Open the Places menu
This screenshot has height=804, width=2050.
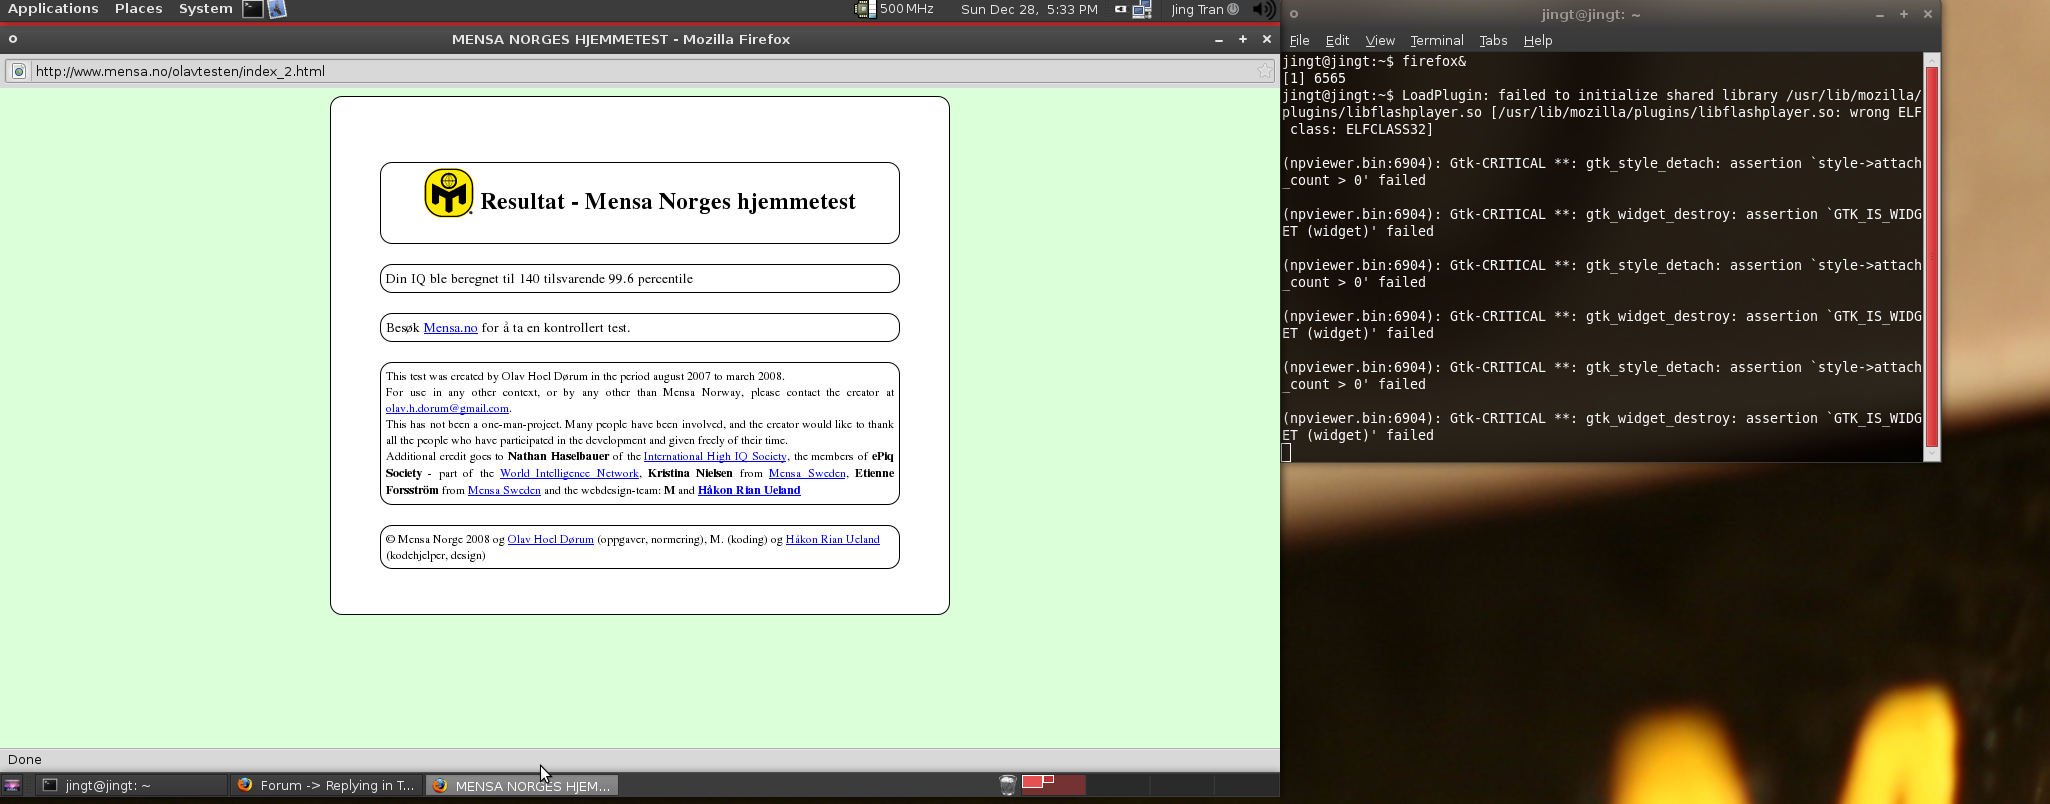(x=138, y=9)
